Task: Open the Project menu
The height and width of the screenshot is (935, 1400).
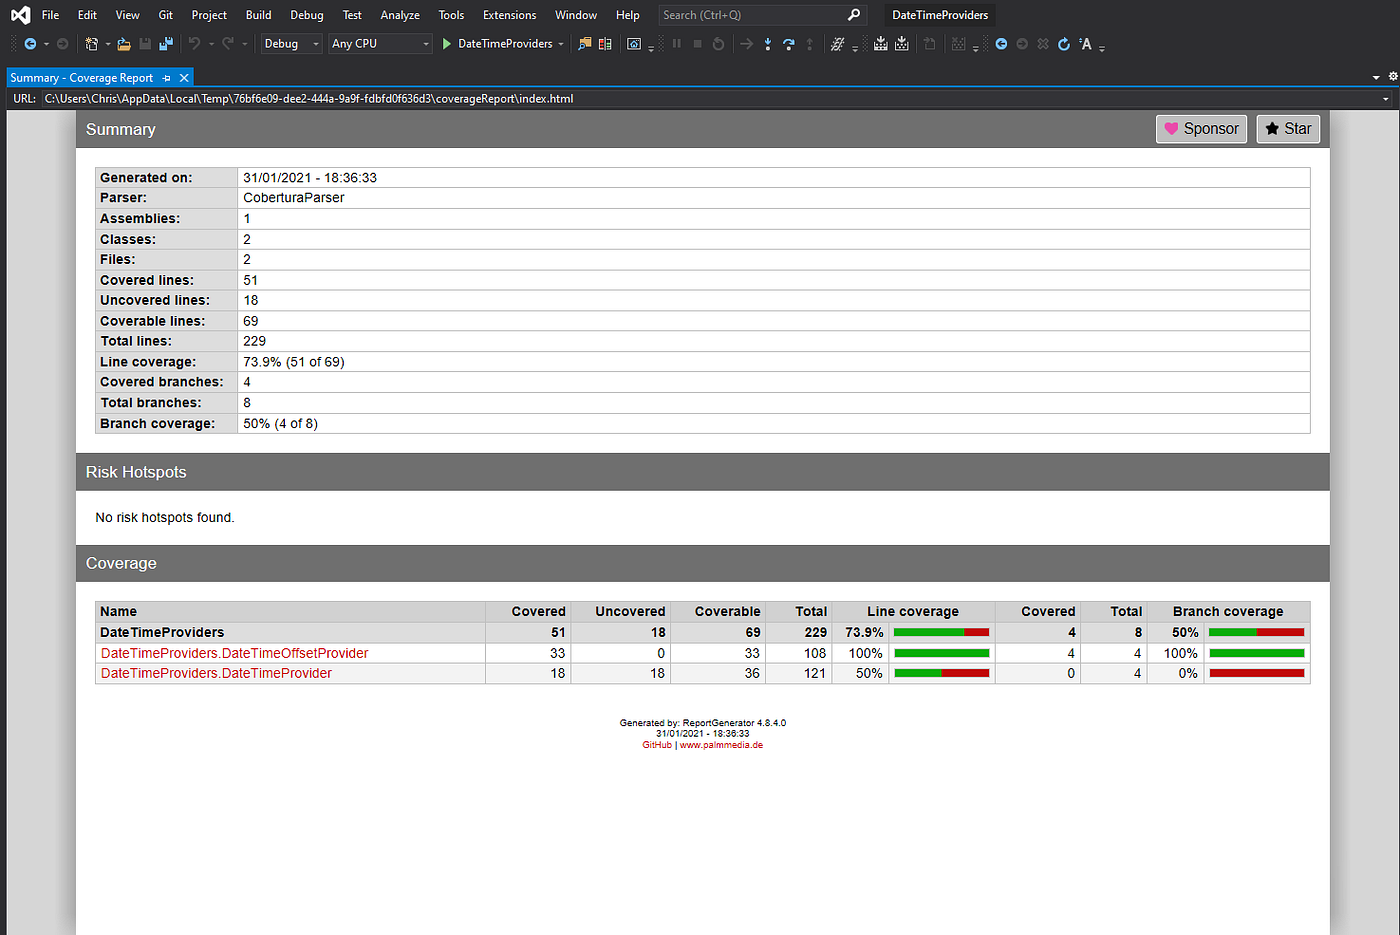Action: tap(209, 15)
